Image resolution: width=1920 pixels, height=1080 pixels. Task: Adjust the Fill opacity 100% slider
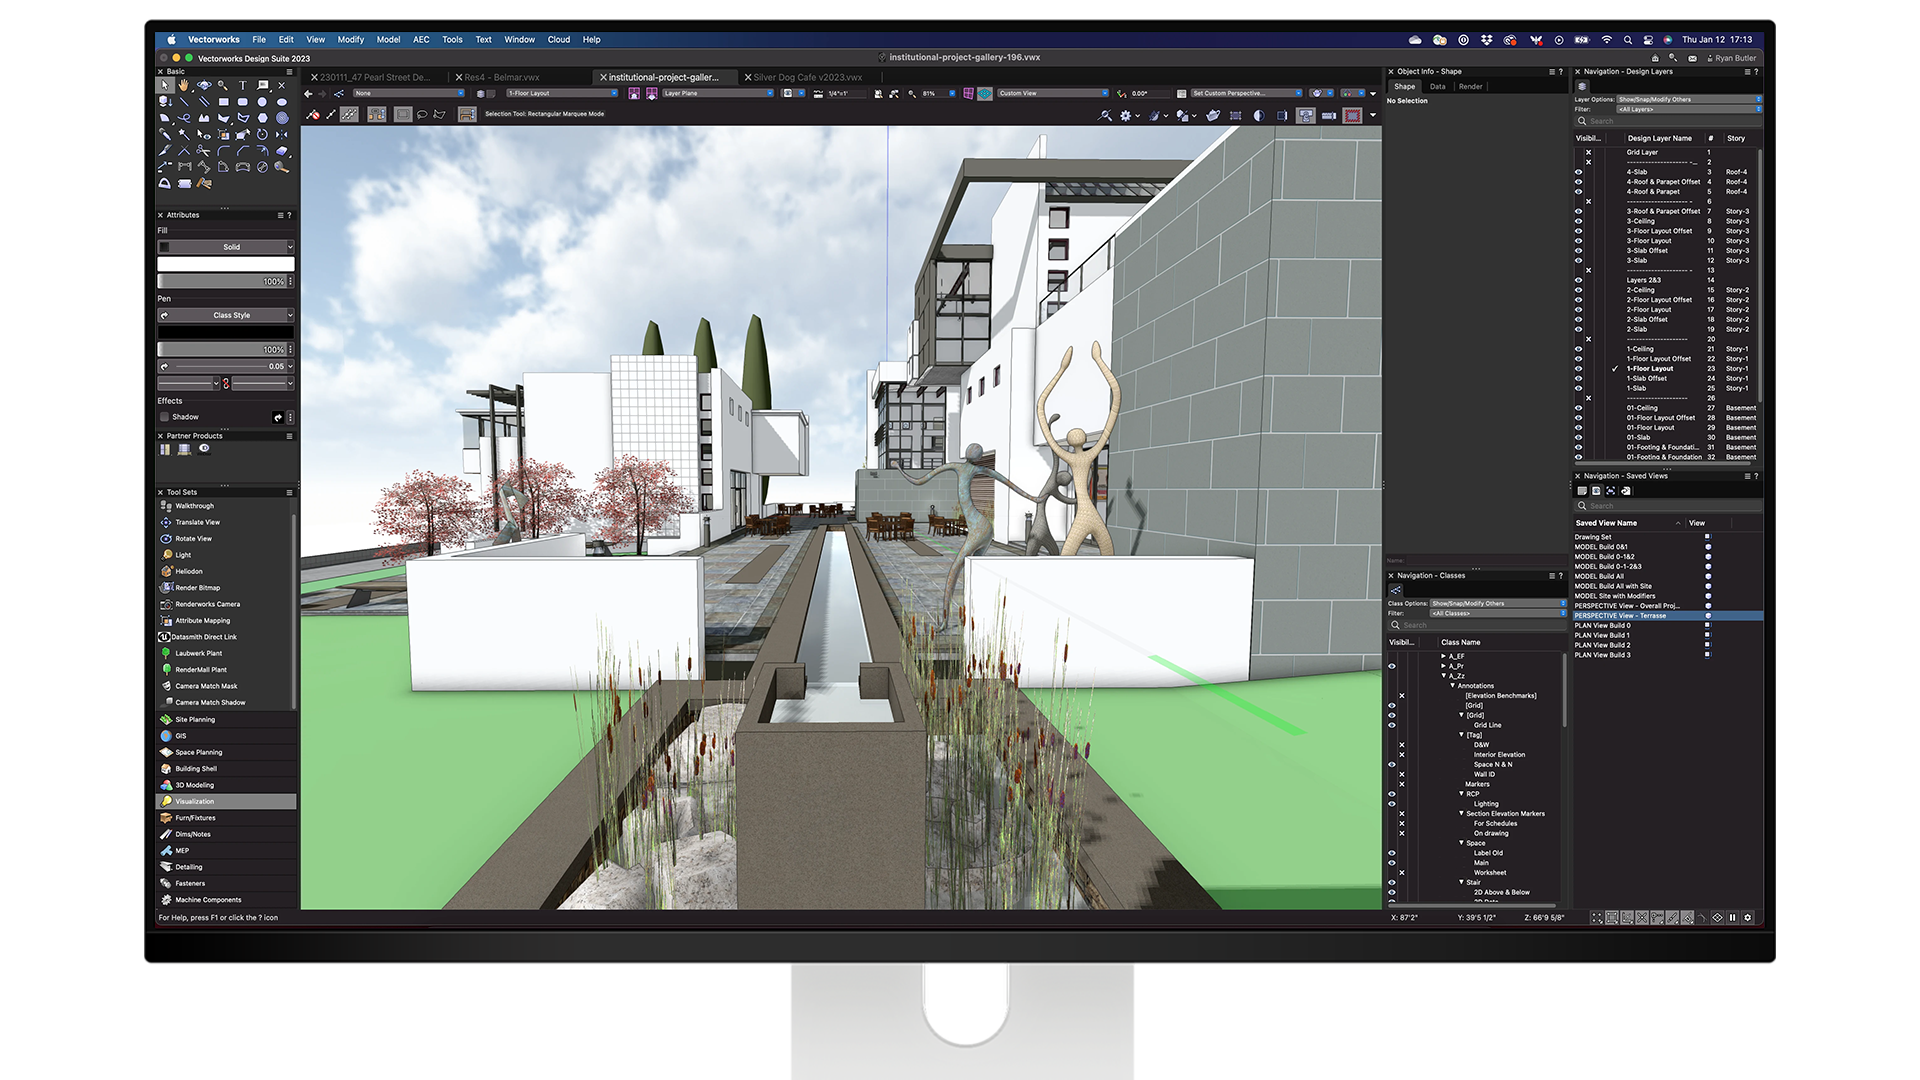[222, 282]
